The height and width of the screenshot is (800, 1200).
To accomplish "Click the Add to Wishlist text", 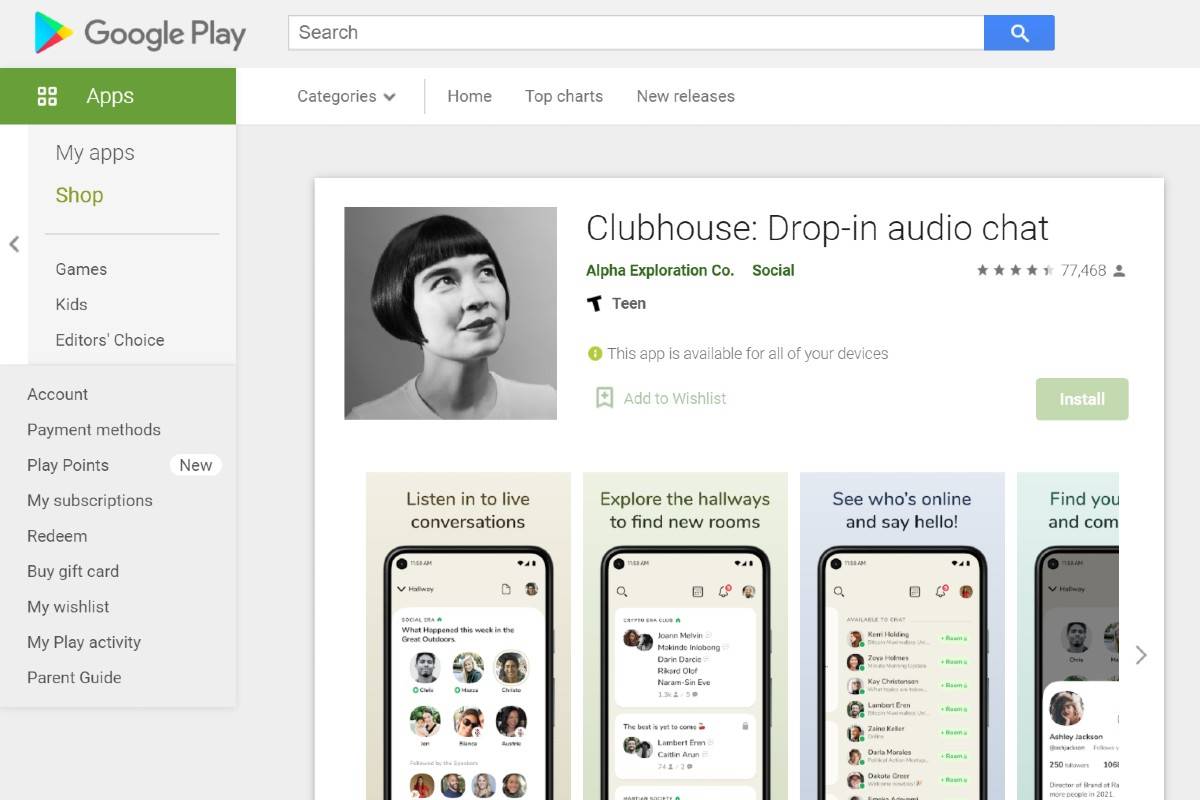I will tap(675, 398).
